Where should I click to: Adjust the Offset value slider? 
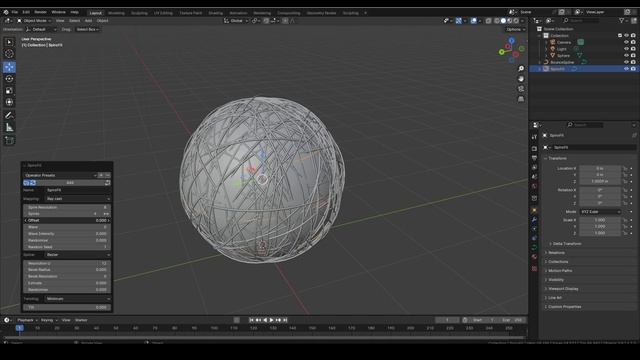(x=67, y=220)
